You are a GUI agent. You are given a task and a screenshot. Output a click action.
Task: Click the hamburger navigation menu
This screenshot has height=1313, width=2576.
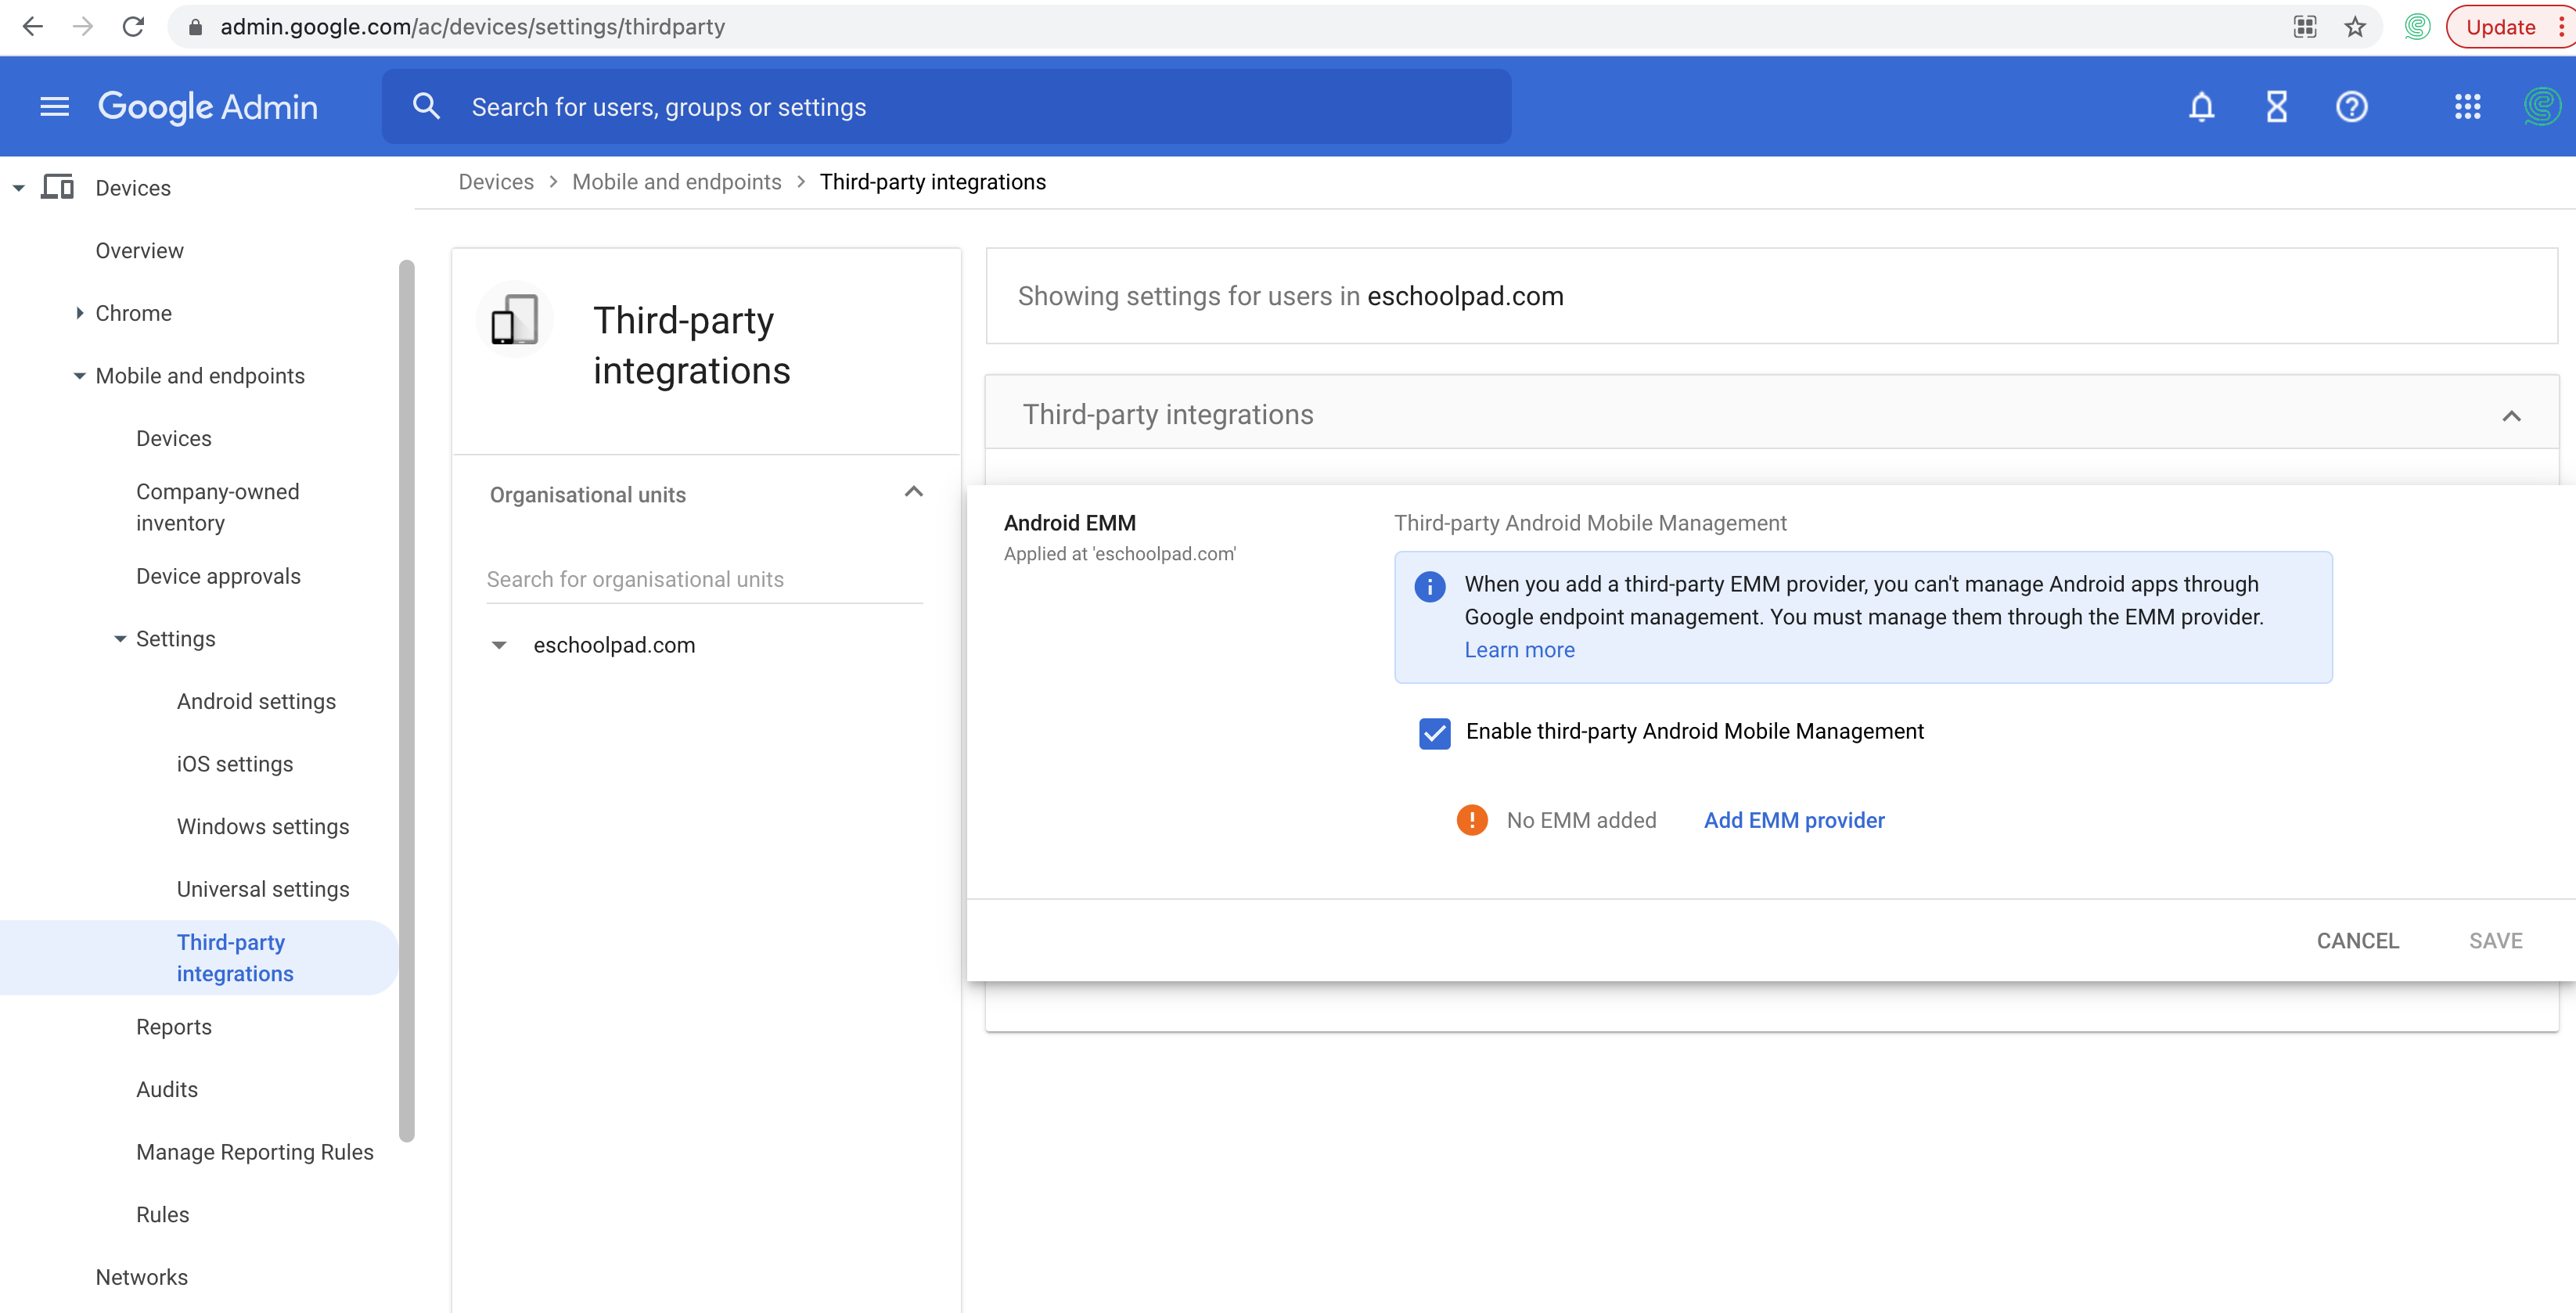[x=54, y=106]
